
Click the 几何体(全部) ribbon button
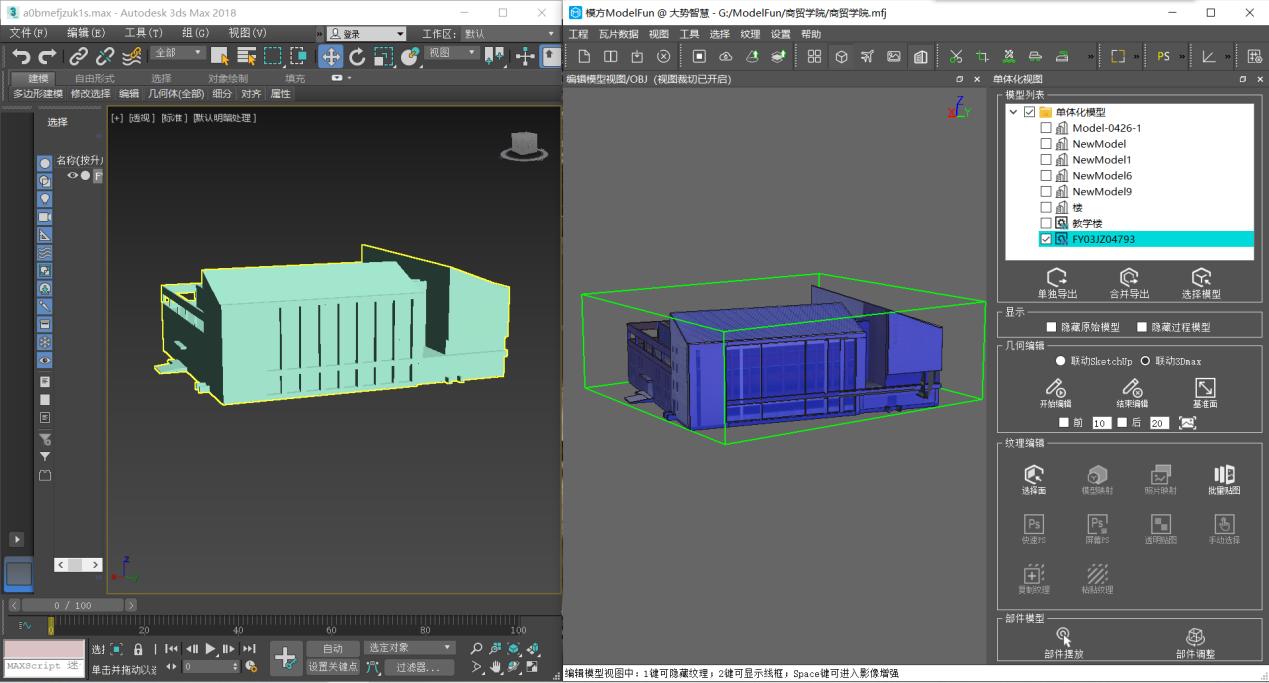[175, 94]
